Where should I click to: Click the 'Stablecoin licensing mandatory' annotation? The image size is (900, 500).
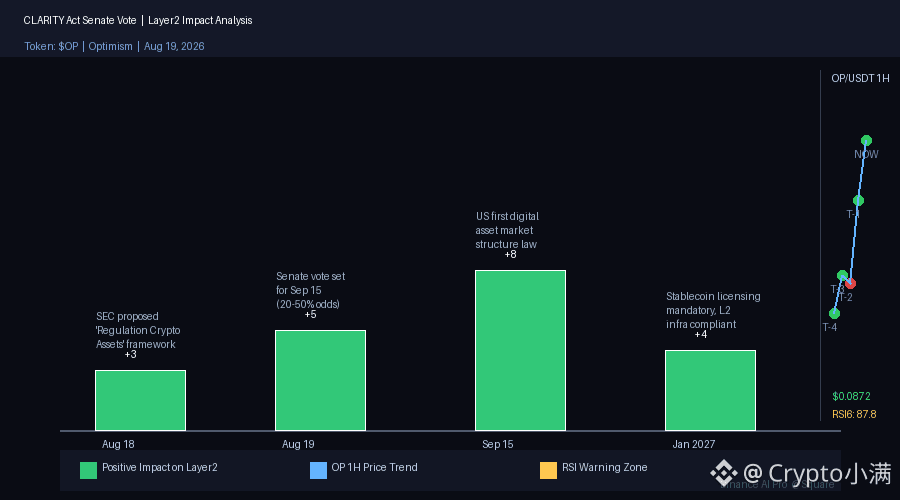tap(713, 310)
